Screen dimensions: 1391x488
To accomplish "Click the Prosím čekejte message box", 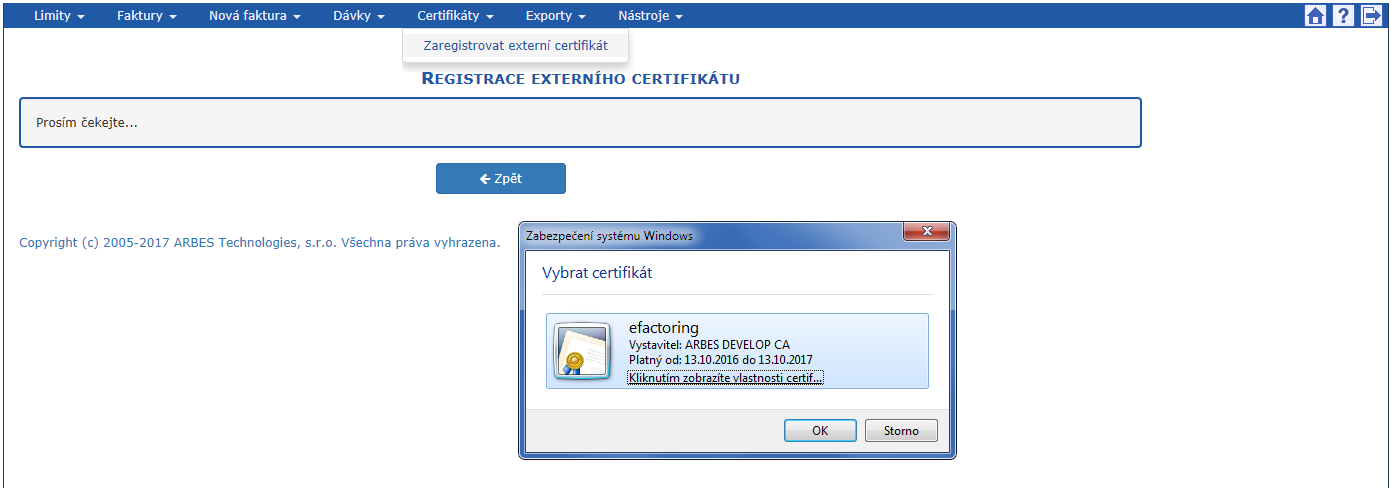I will click(580, 123).
